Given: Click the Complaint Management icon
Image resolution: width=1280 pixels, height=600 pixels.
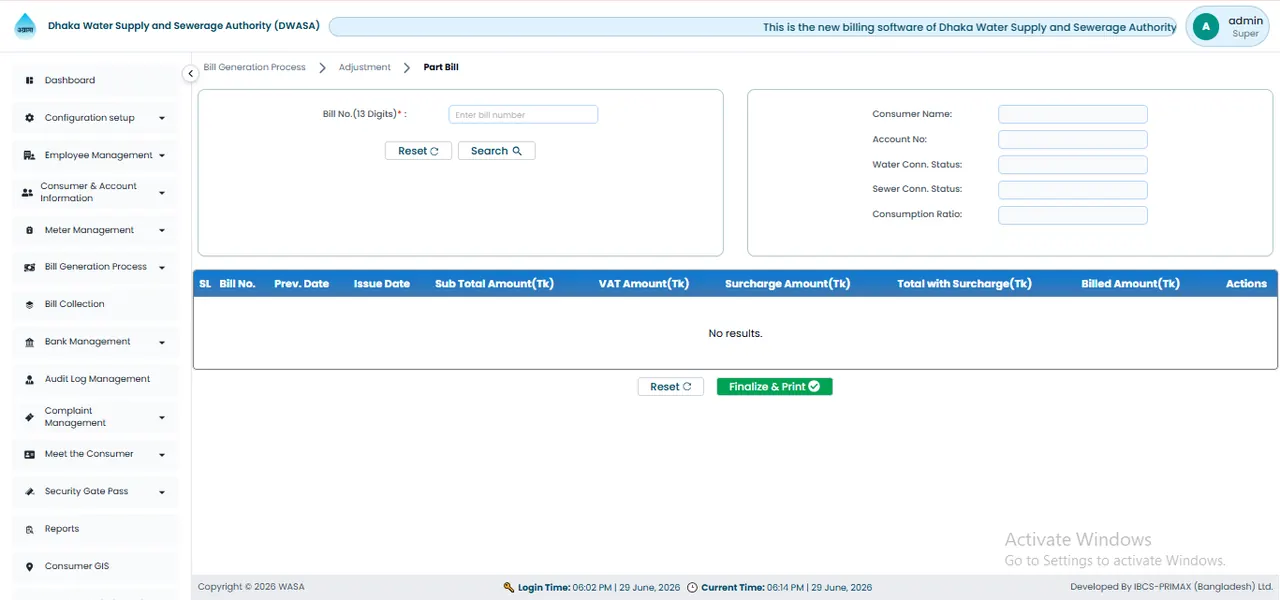Looking at the screenshot, I should (29, 417).
